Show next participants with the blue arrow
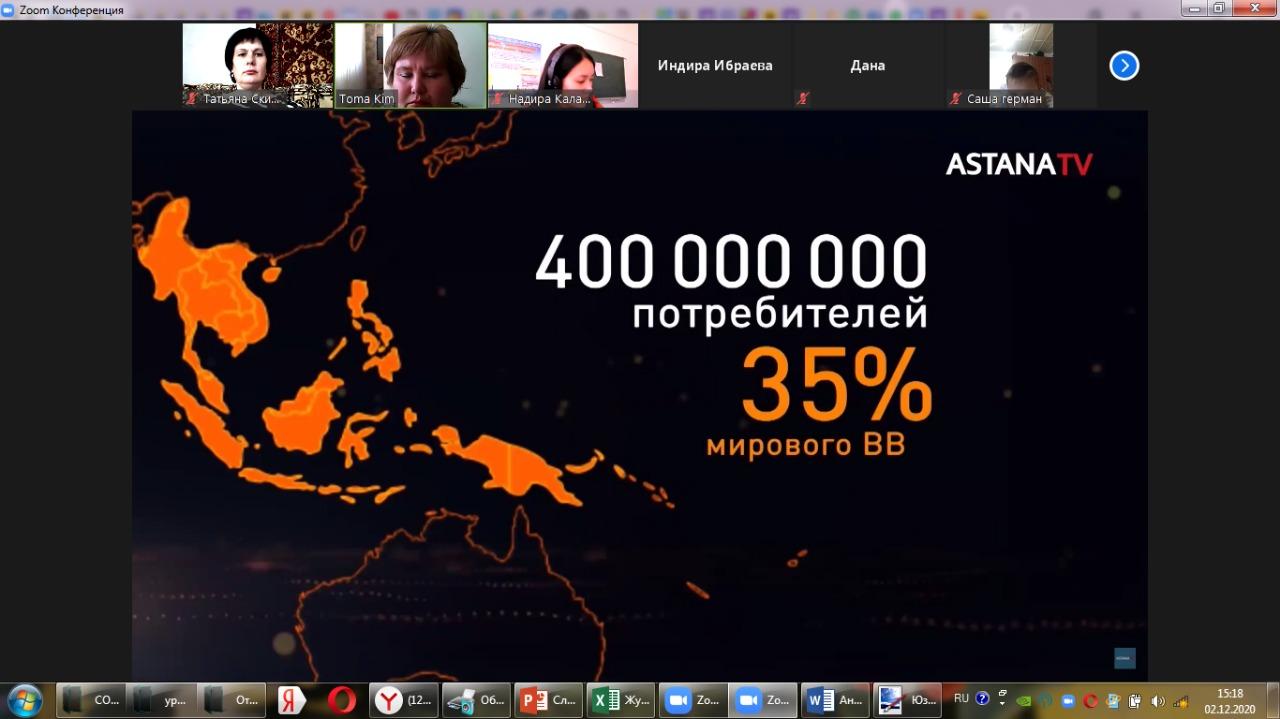 coord(1124,66)
